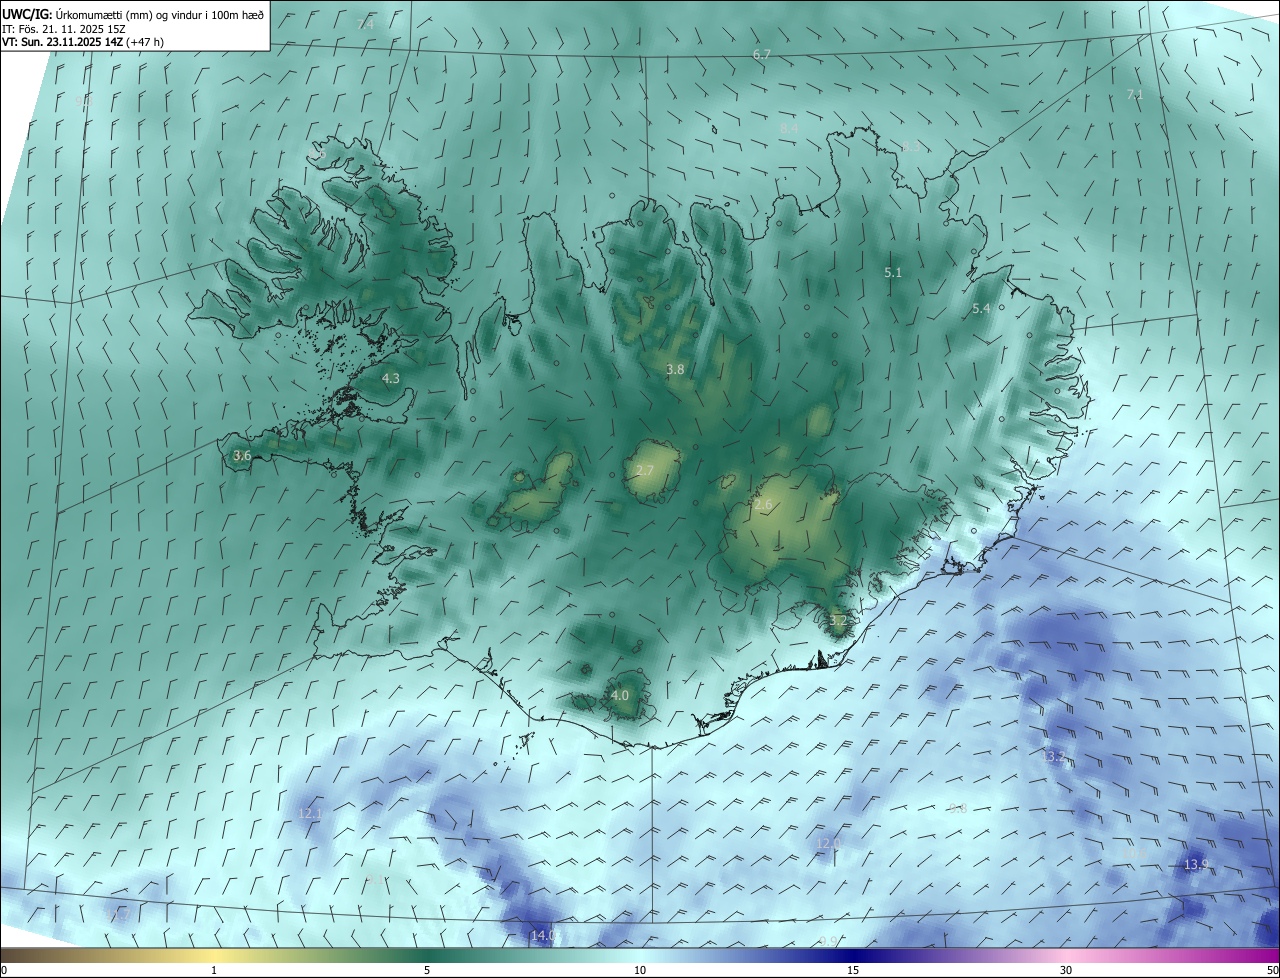Click the colour scale tick labelled 30
This screenshot has width=1280, height=978.
1066,970
